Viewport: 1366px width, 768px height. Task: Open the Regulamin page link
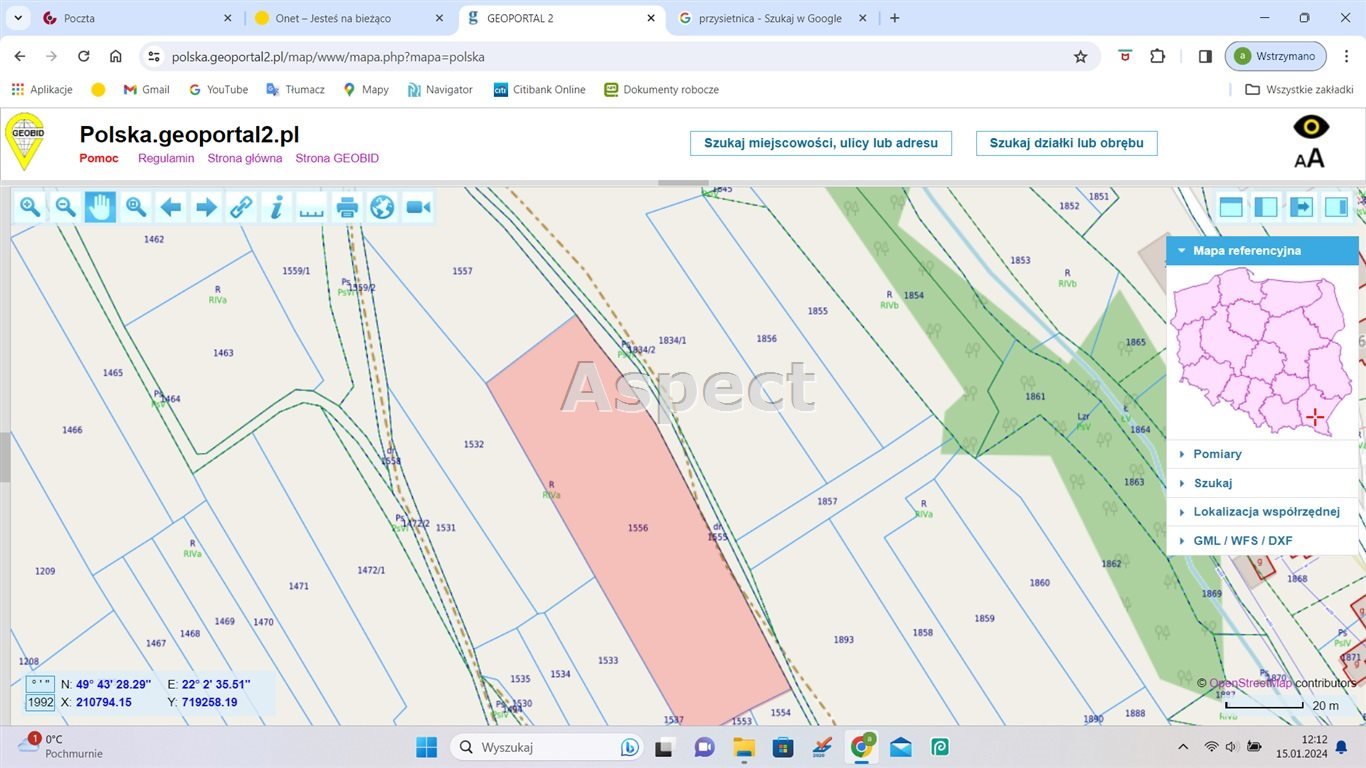pos(165,158)
